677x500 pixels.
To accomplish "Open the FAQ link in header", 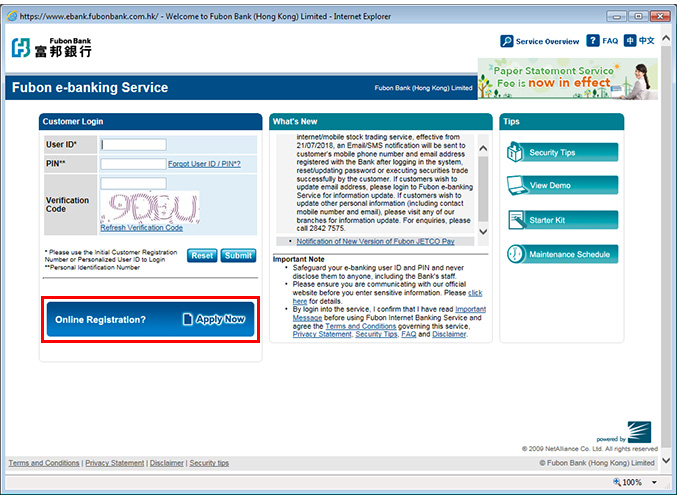I will click(610, 41).
